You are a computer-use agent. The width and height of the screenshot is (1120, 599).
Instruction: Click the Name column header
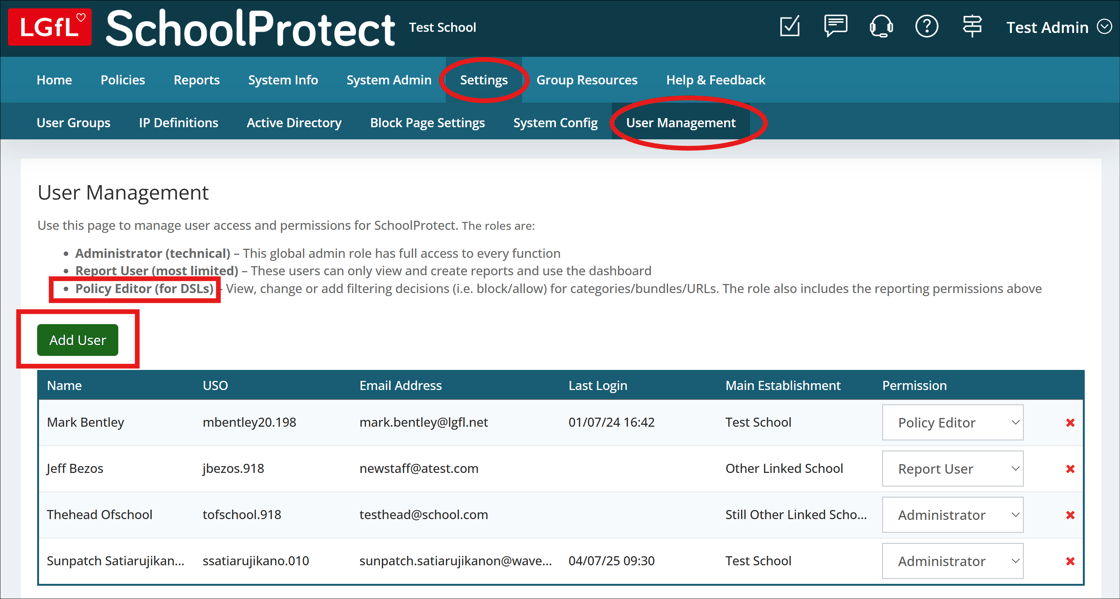64,386
